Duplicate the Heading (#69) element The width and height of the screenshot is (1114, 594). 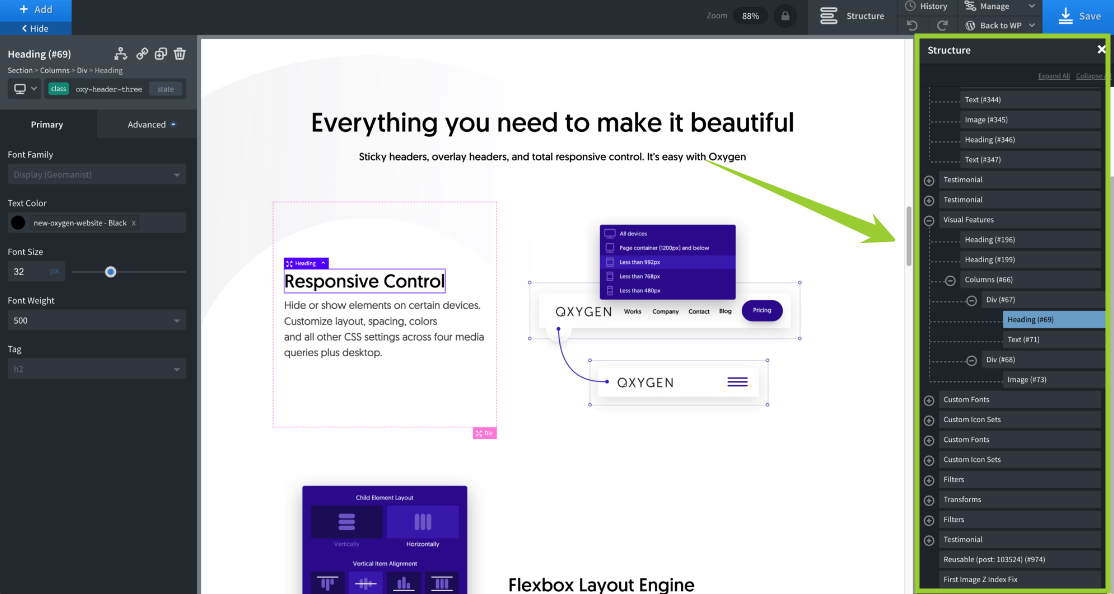[161, 54]
